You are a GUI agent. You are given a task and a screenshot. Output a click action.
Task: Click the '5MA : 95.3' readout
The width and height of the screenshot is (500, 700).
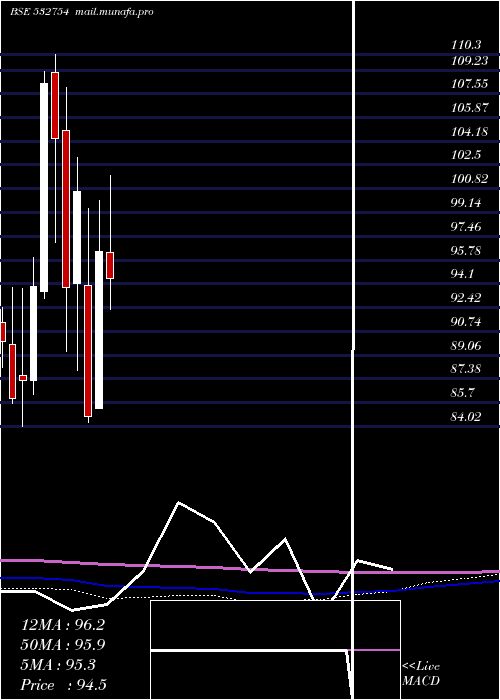coord(58,665)
